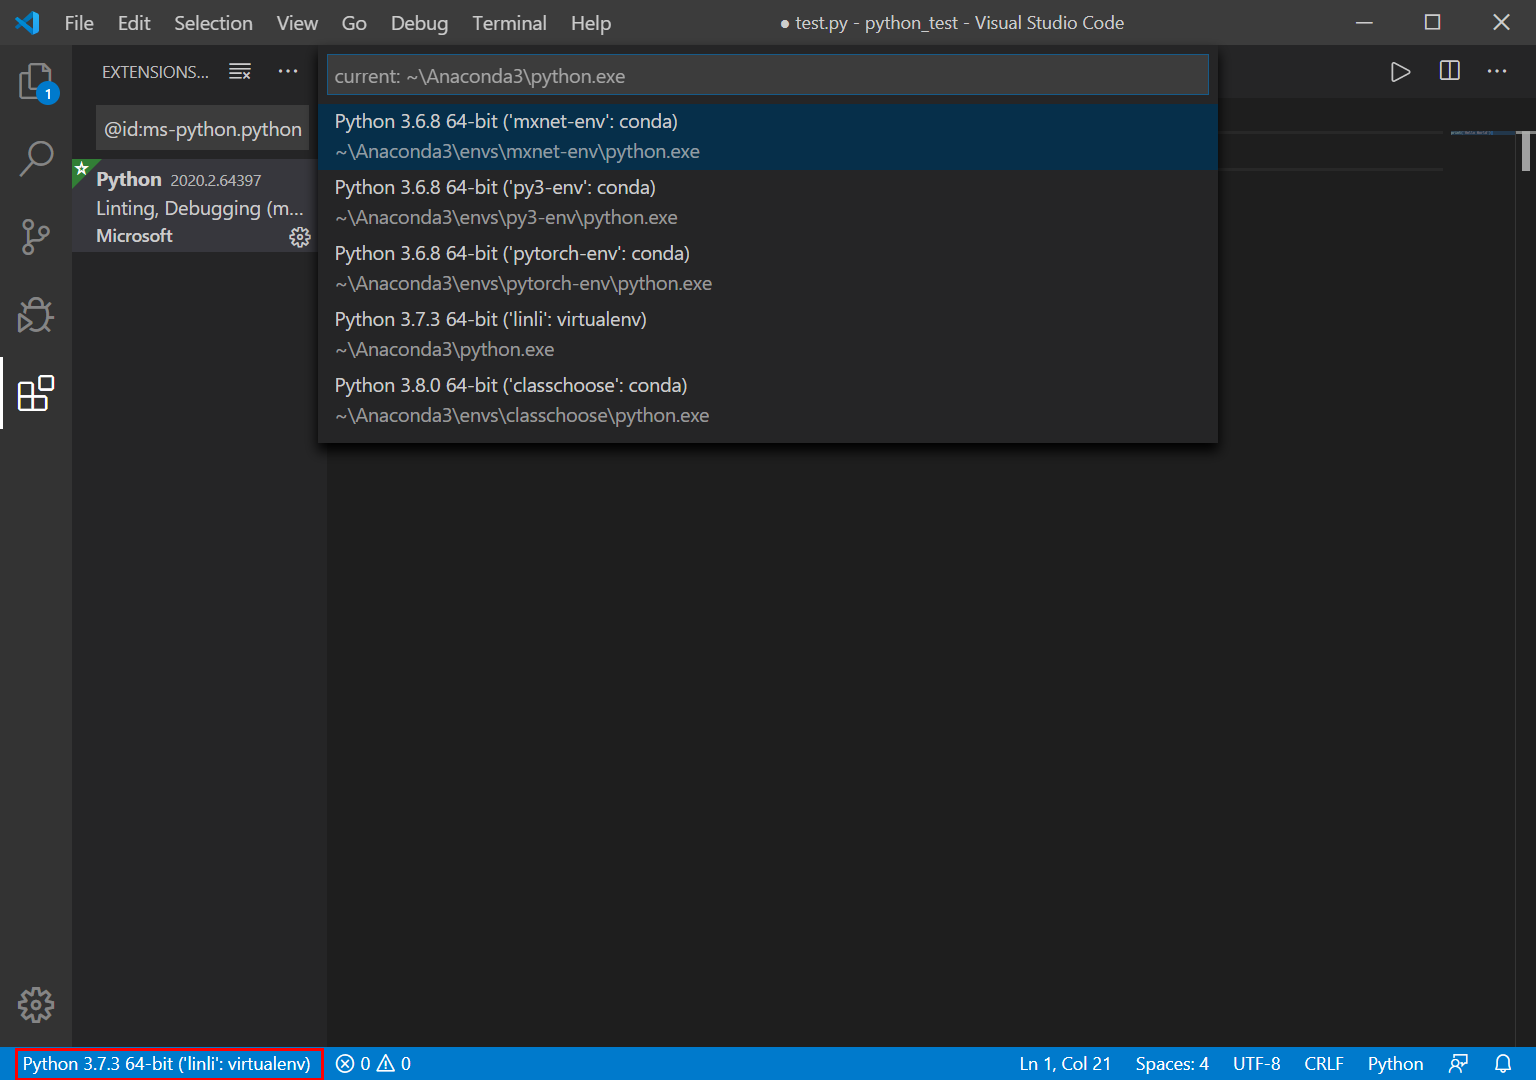Open the Go menu
The image size is (1536, 1080).
coord(354,23)
